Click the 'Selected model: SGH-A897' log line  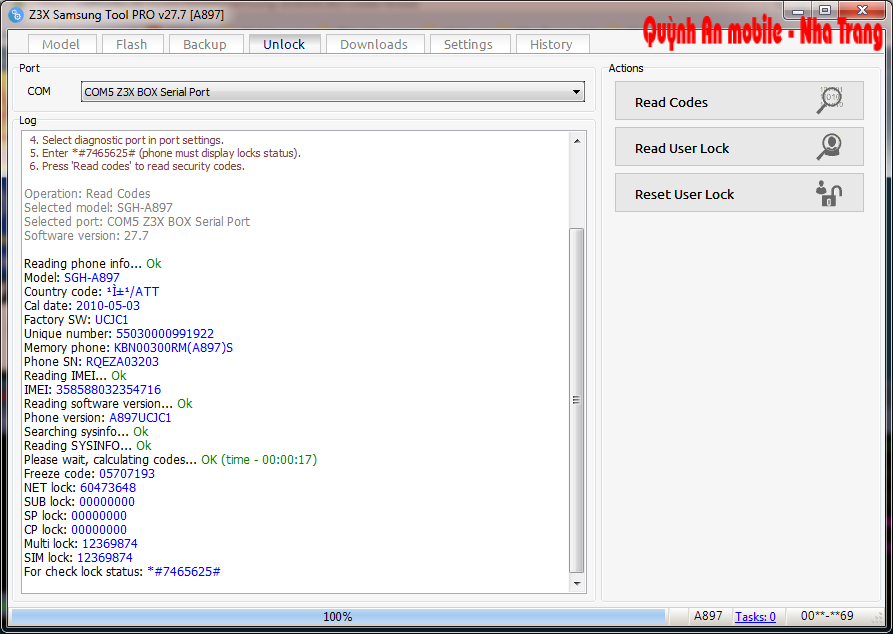[x=98, y=208]
